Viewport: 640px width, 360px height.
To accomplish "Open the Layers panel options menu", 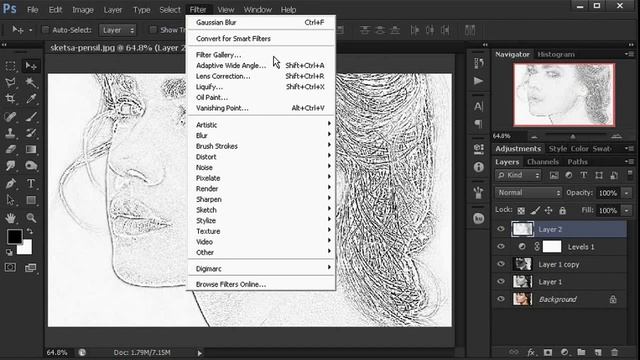I will point(629,162).
